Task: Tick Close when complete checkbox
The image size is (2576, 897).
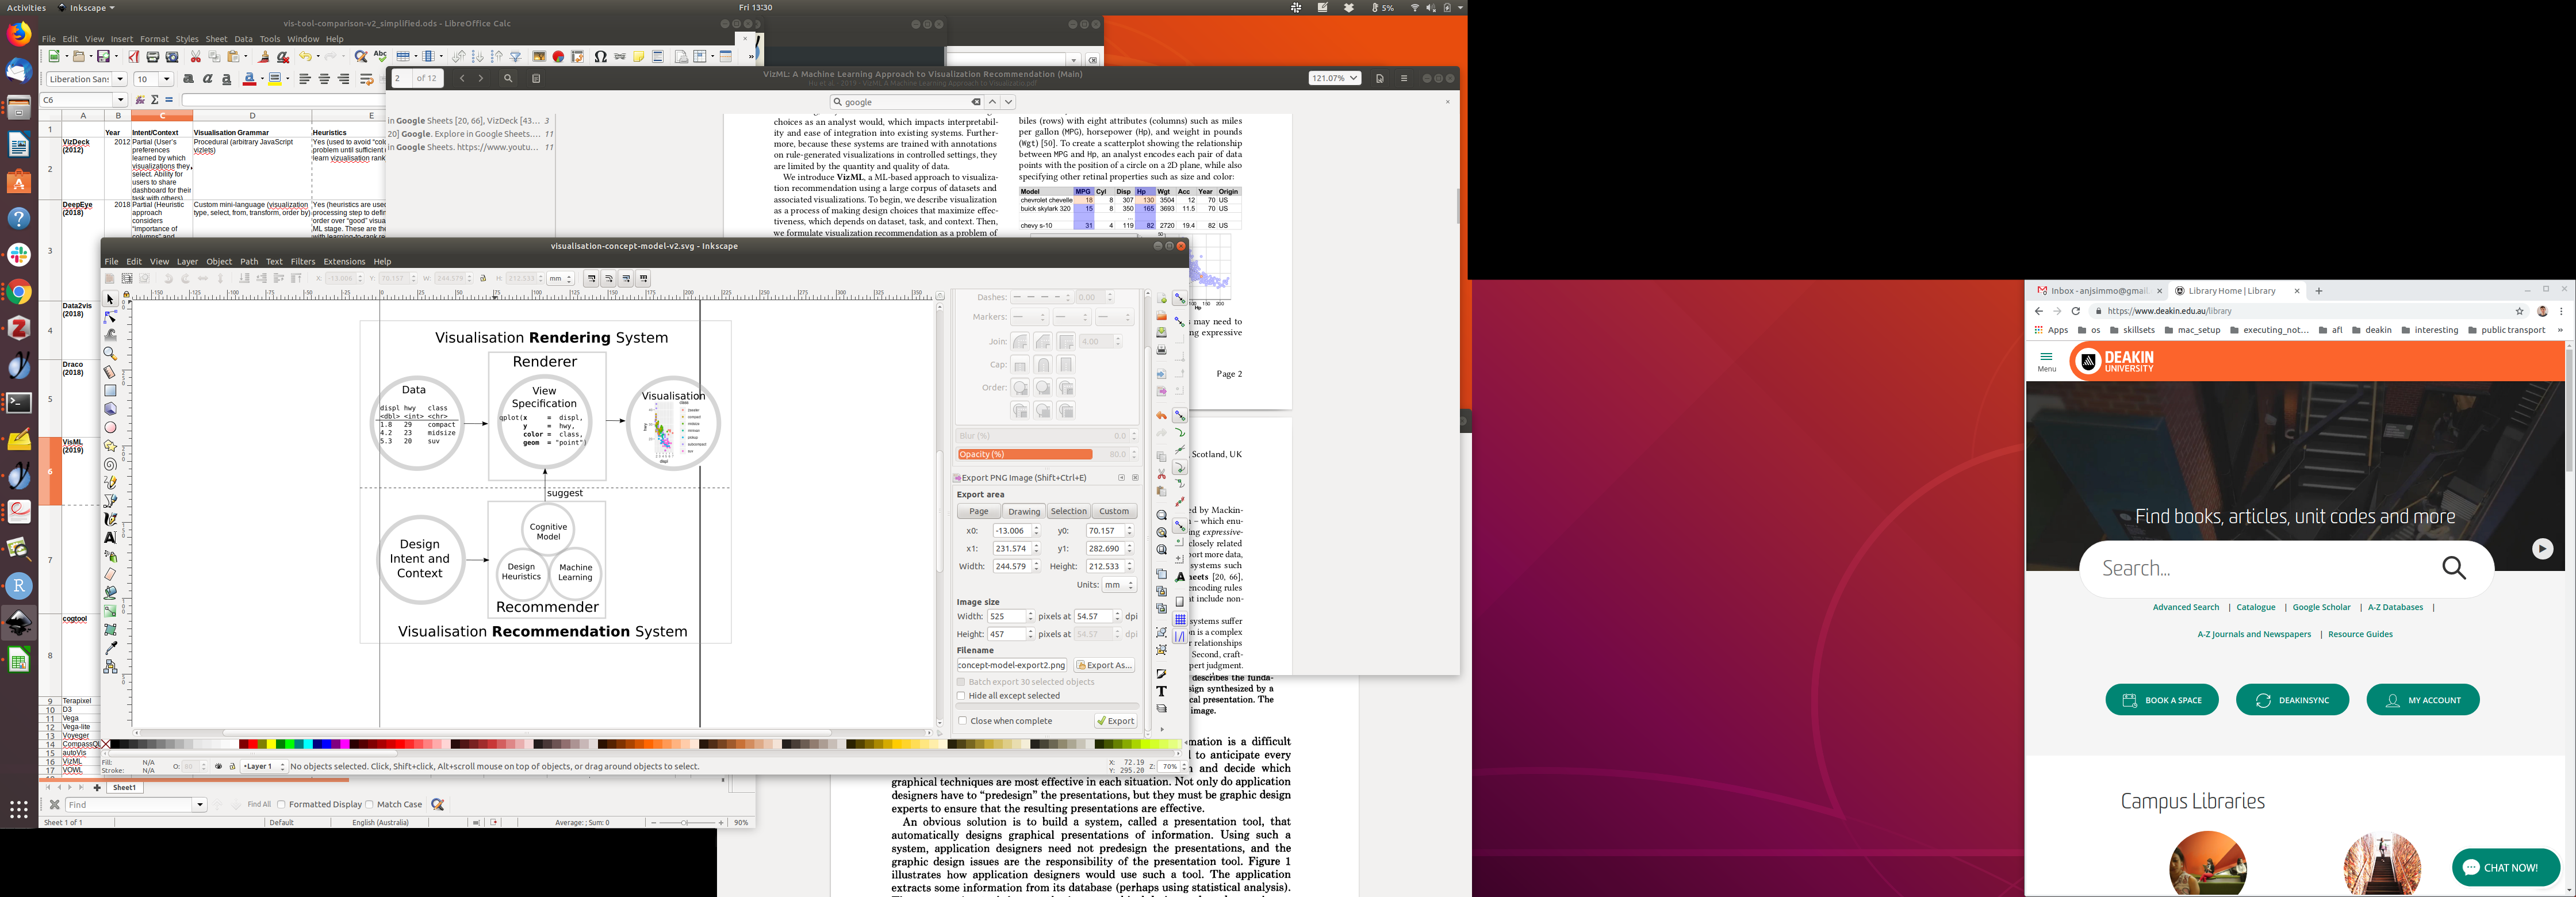Action: click(962, 721)
